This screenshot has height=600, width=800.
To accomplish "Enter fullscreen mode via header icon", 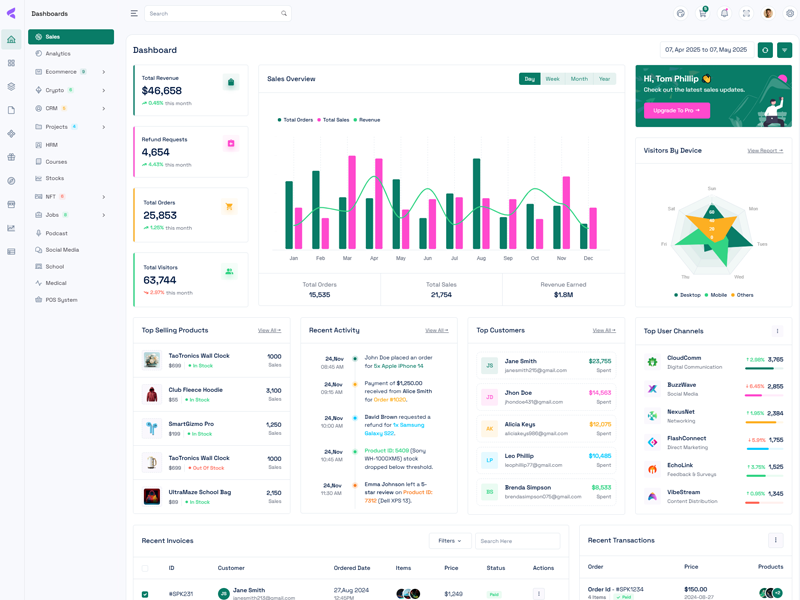I will tap(746, 14).
